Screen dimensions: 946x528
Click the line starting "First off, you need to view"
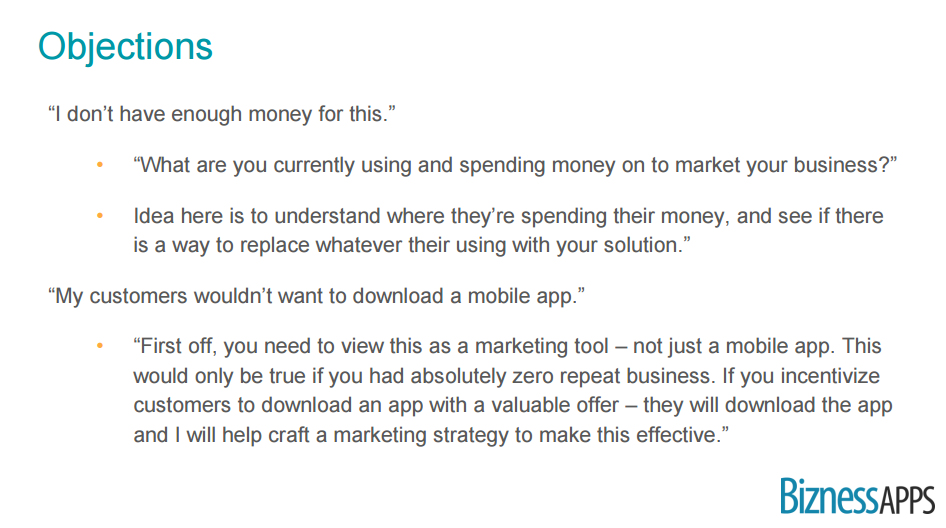click(x=507, y=347)
